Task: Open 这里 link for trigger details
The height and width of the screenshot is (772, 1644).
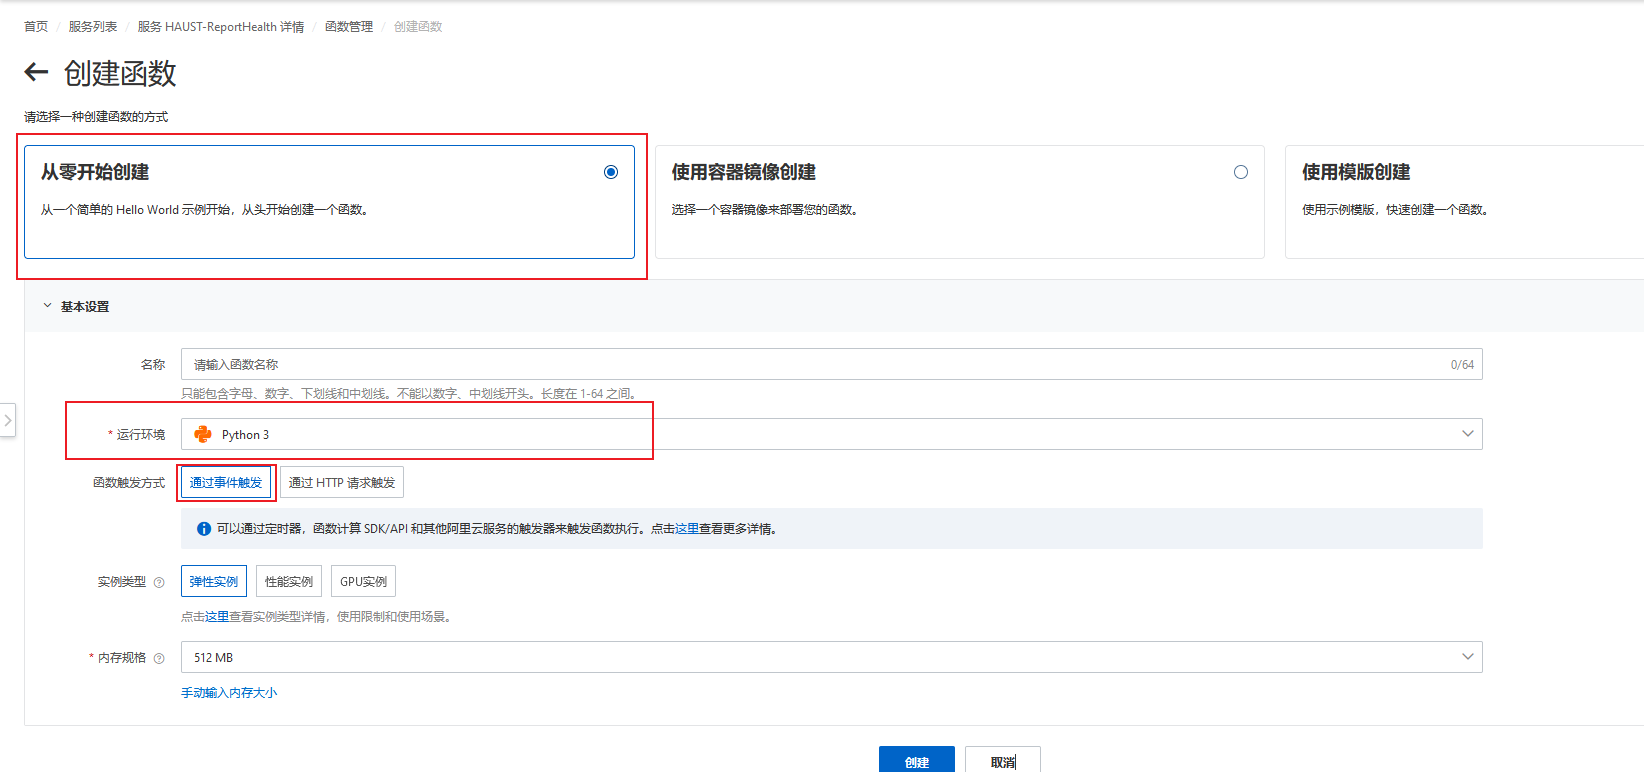Action: tap(687, 529)
